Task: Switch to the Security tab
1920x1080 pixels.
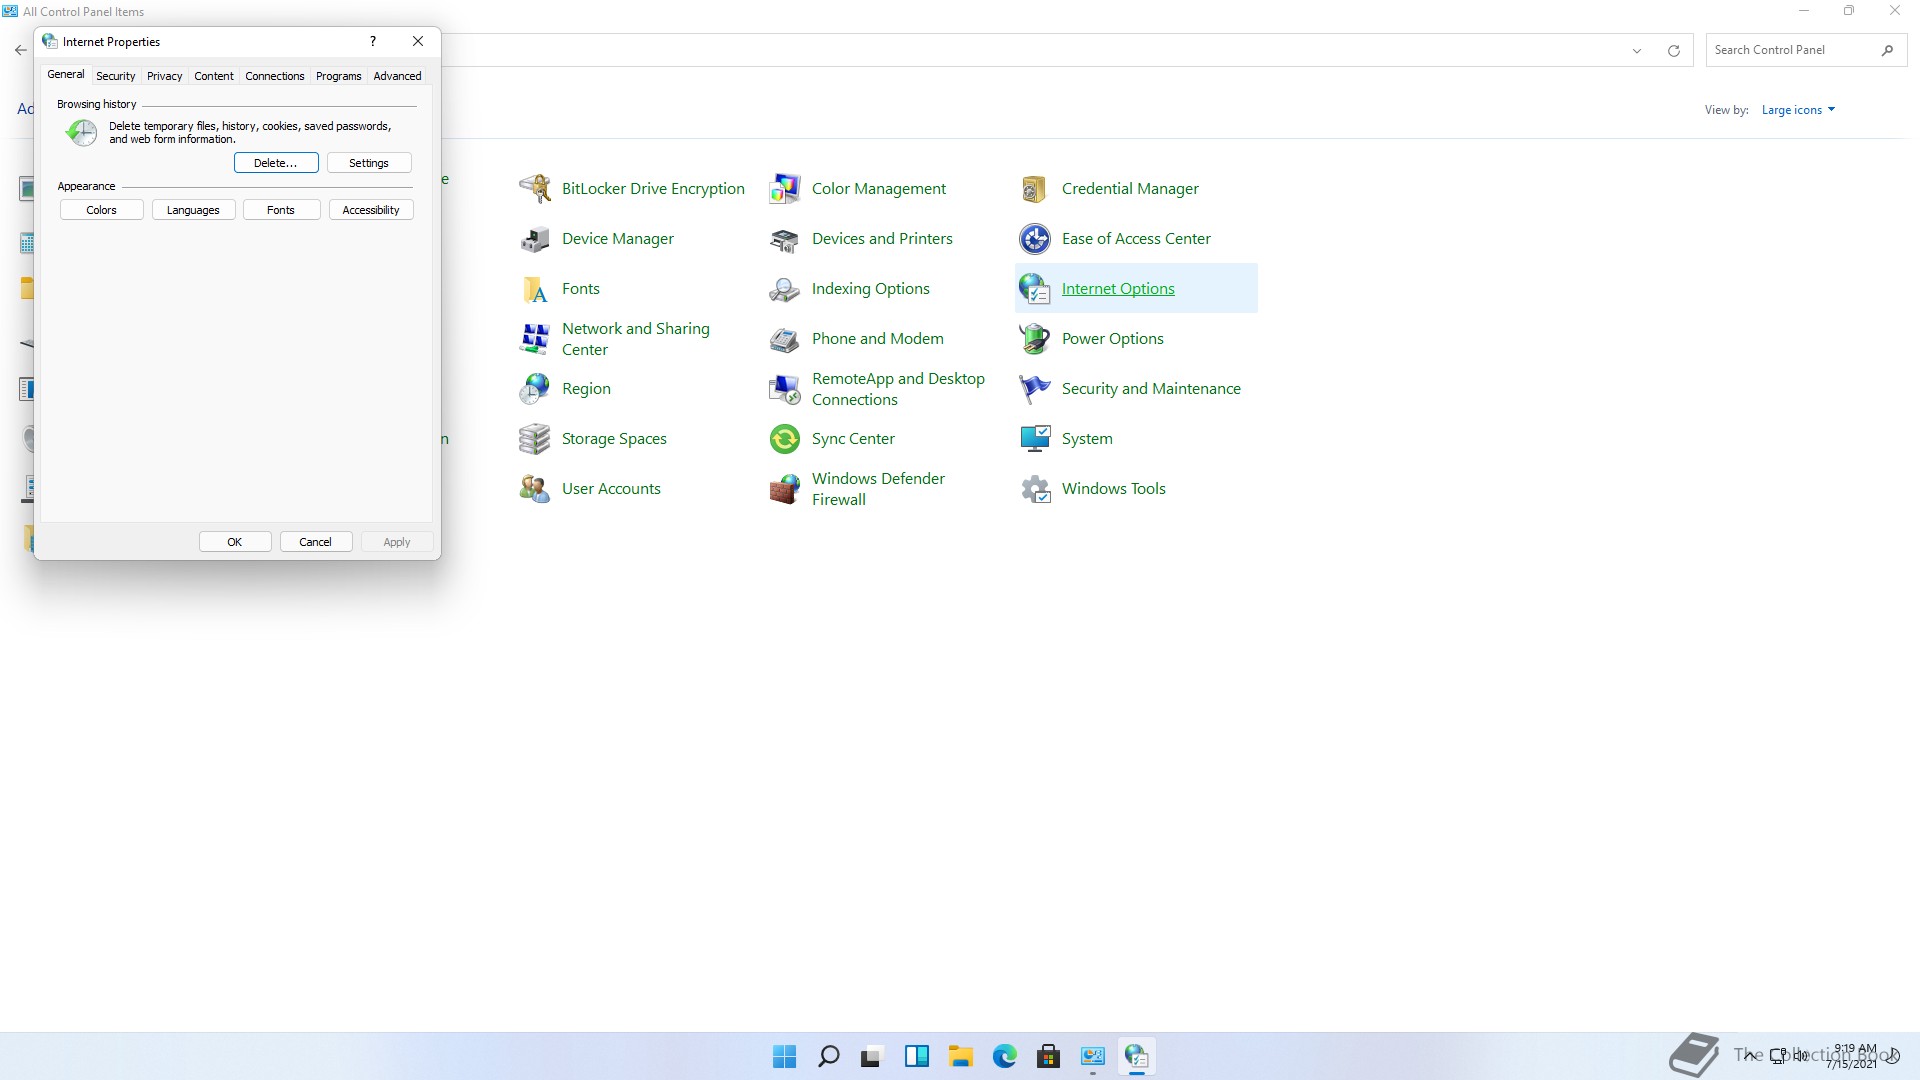Action: 116,76
